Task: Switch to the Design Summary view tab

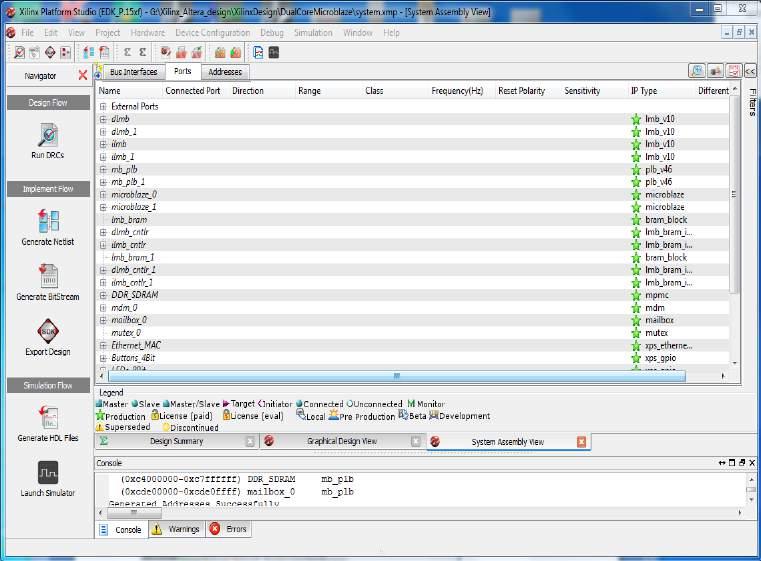Action: [x=177, y=441]
